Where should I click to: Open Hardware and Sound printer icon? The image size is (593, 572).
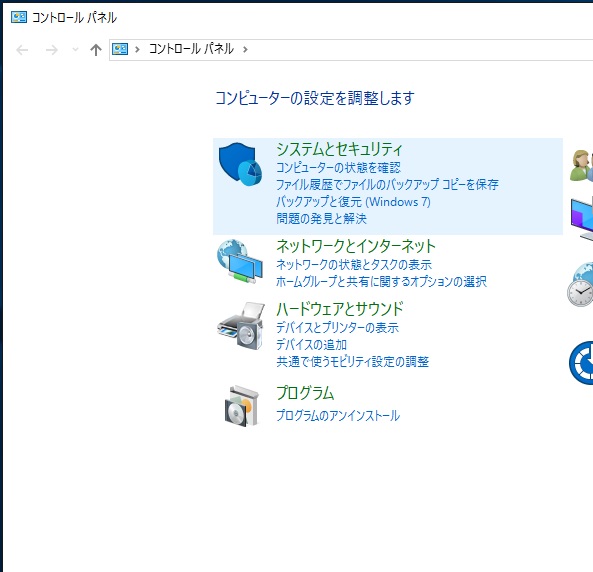tap(241, 325)
